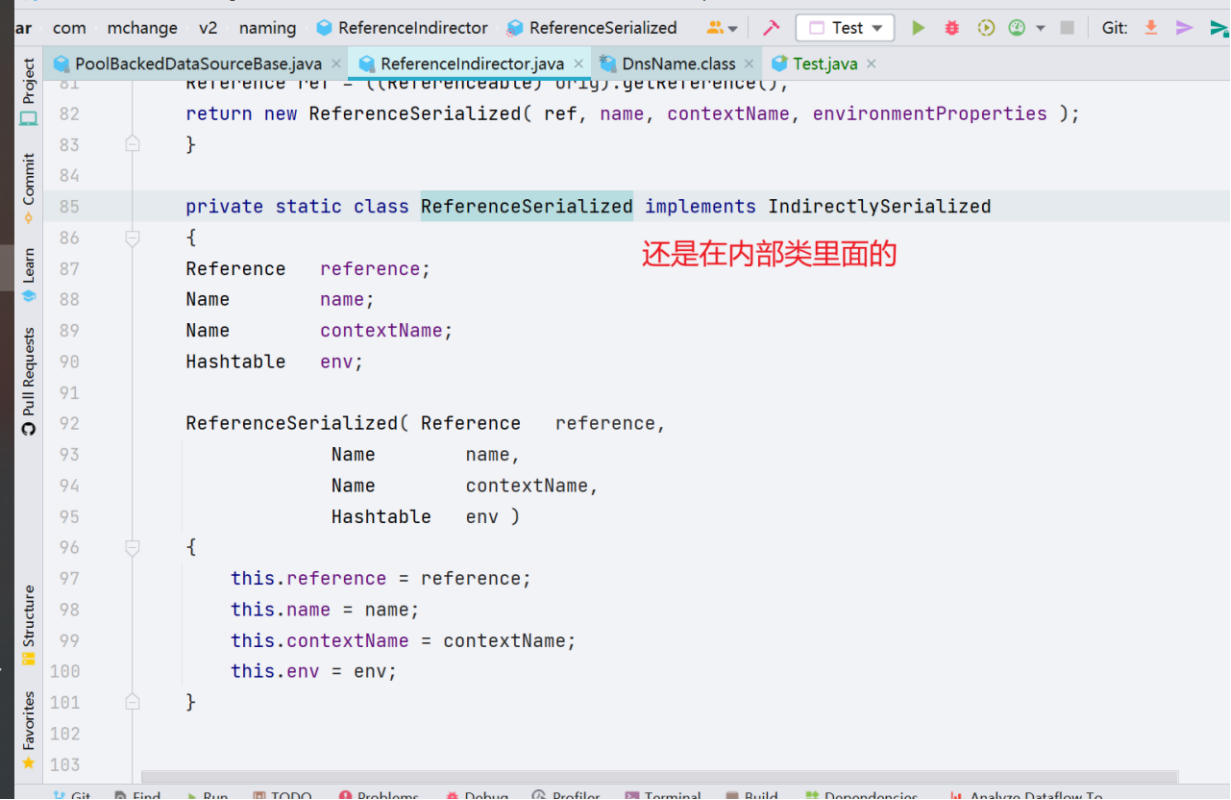The width and height of the screenshot is (1231, 800).
Task: Expand the Code With Me dropdown arrow
Action: coord(733,29)
